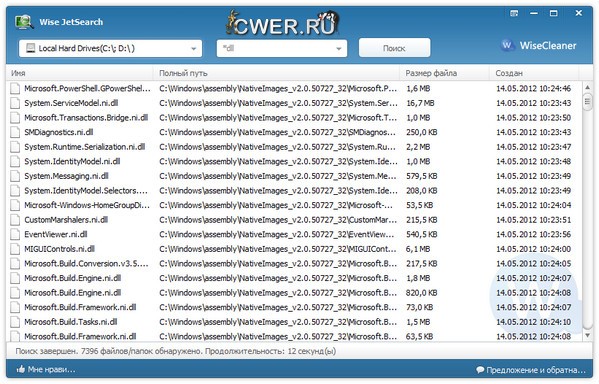The height and width of the screenshot is (384, 599).
Task: Click size 6,1 MB cell
Action: point(418,249)
